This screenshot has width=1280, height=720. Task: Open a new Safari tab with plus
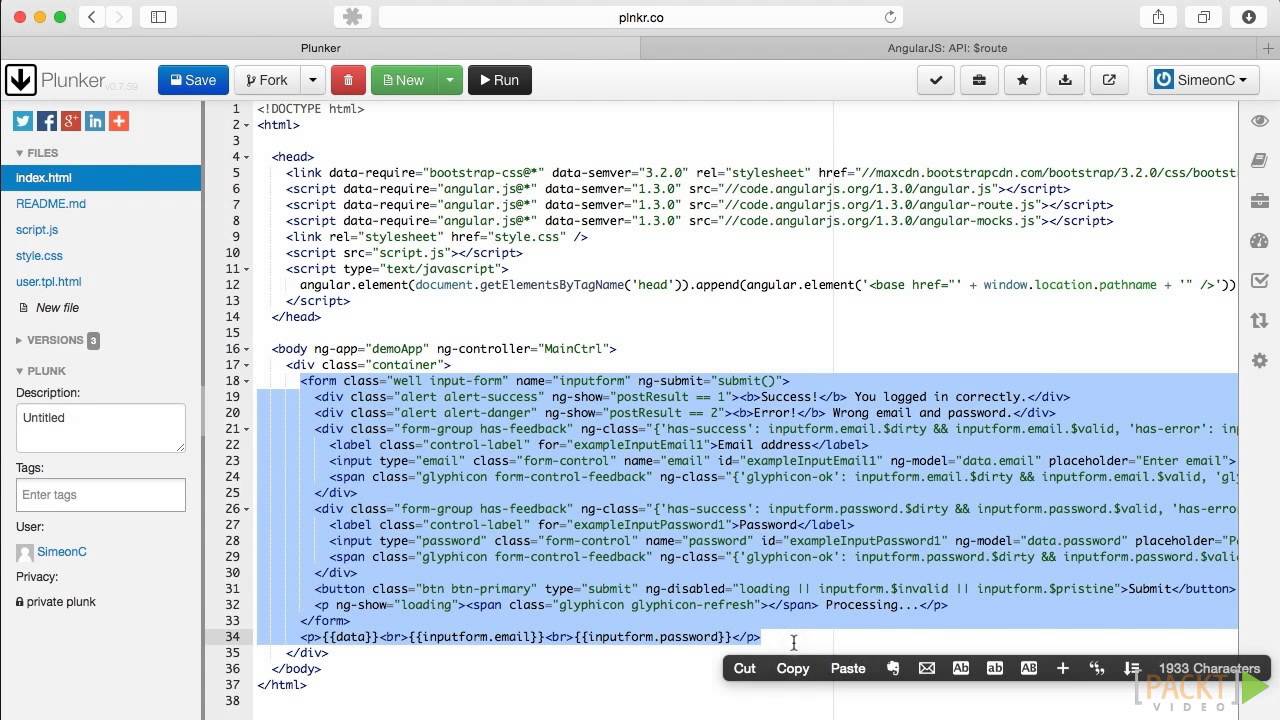(1268, 48)
